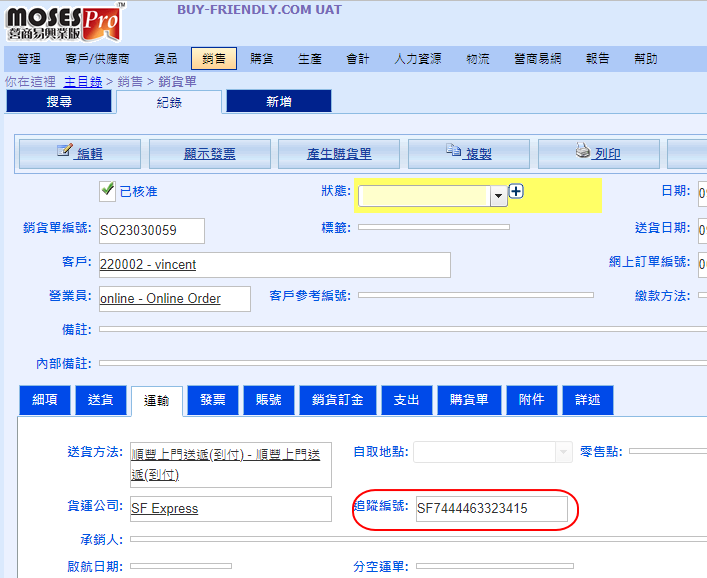This screenshot has width=707, height=578.
Task: Open the 賬號 tab
Action: (269, 400)
